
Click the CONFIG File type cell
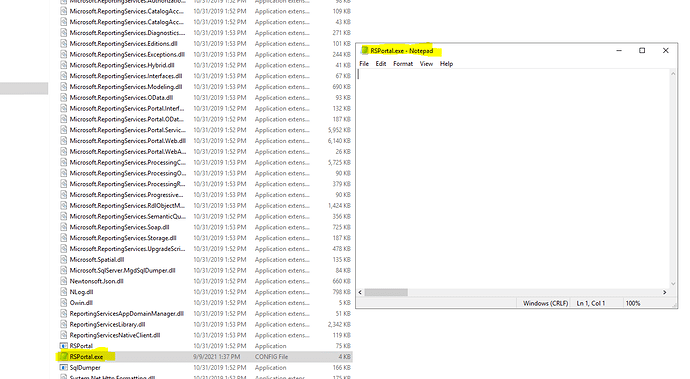(x=271, y=357)
